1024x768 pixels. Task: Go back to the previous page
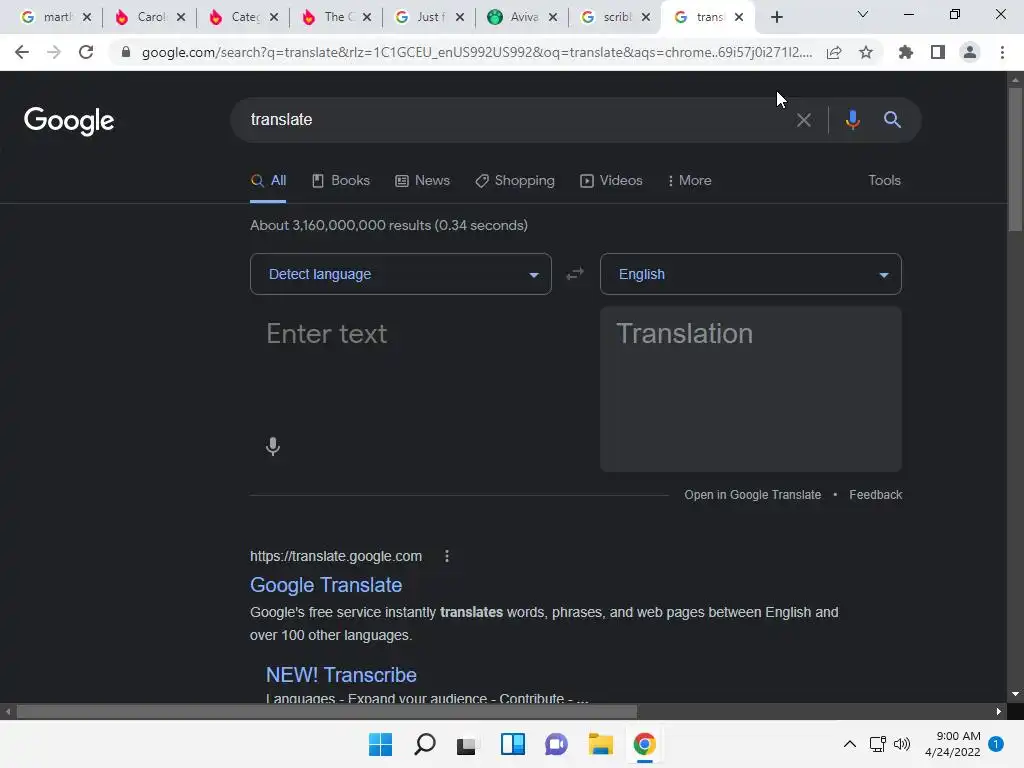22,52
